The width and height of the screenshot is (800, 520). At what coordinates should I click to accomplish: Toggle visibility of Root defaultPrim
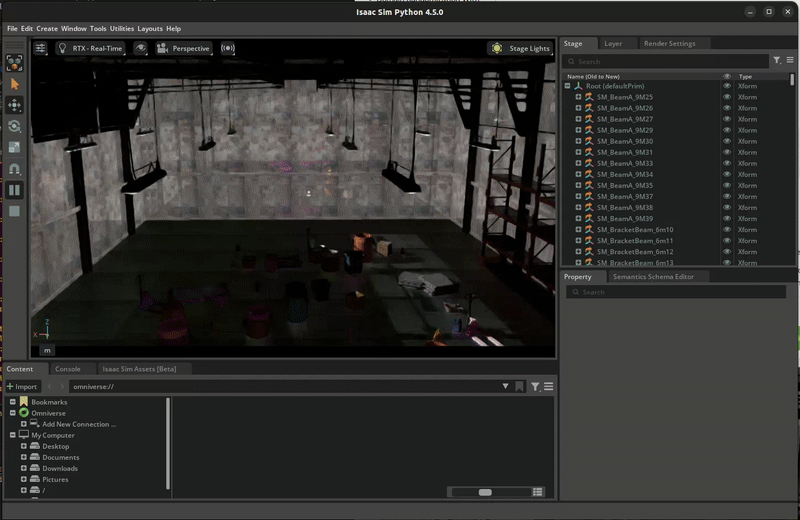(727, 86)
